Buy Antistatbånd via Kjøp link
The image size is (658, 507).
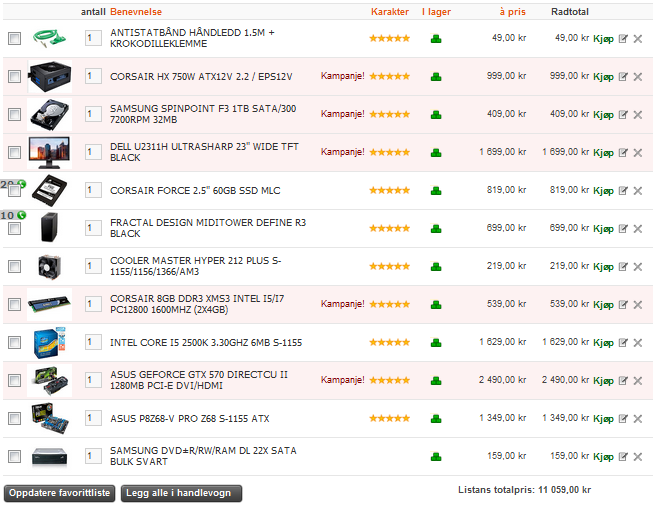[603, 39]
